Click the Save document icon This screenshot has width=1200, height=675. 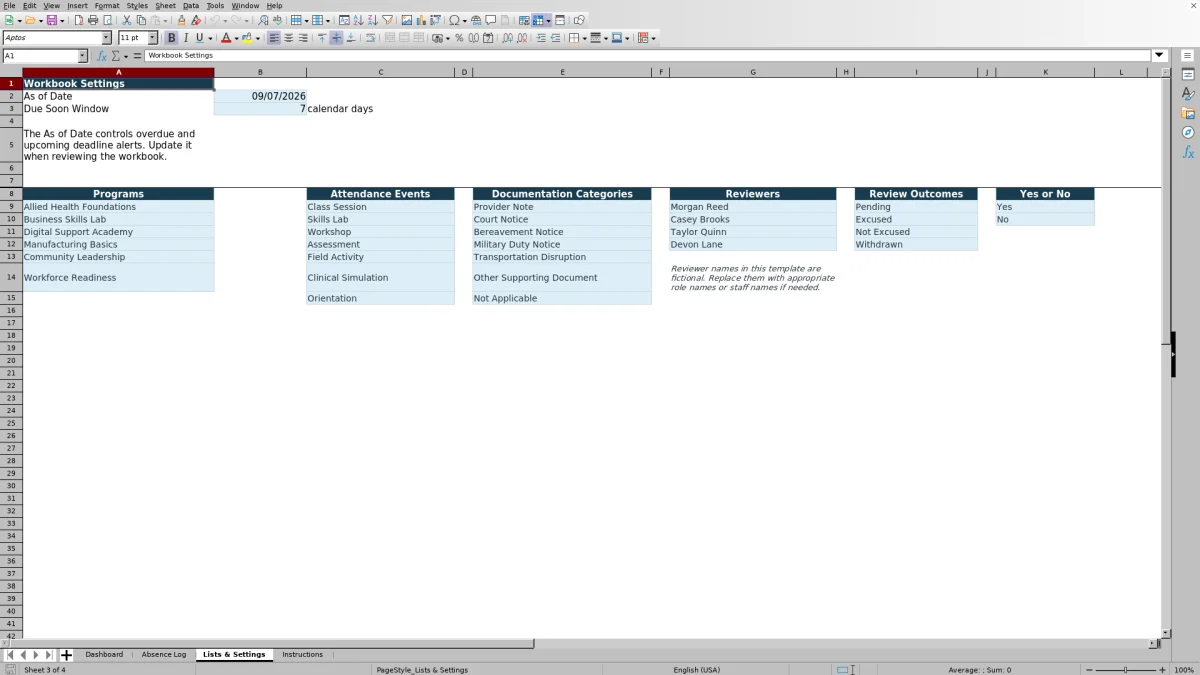[x=50, y=20]
